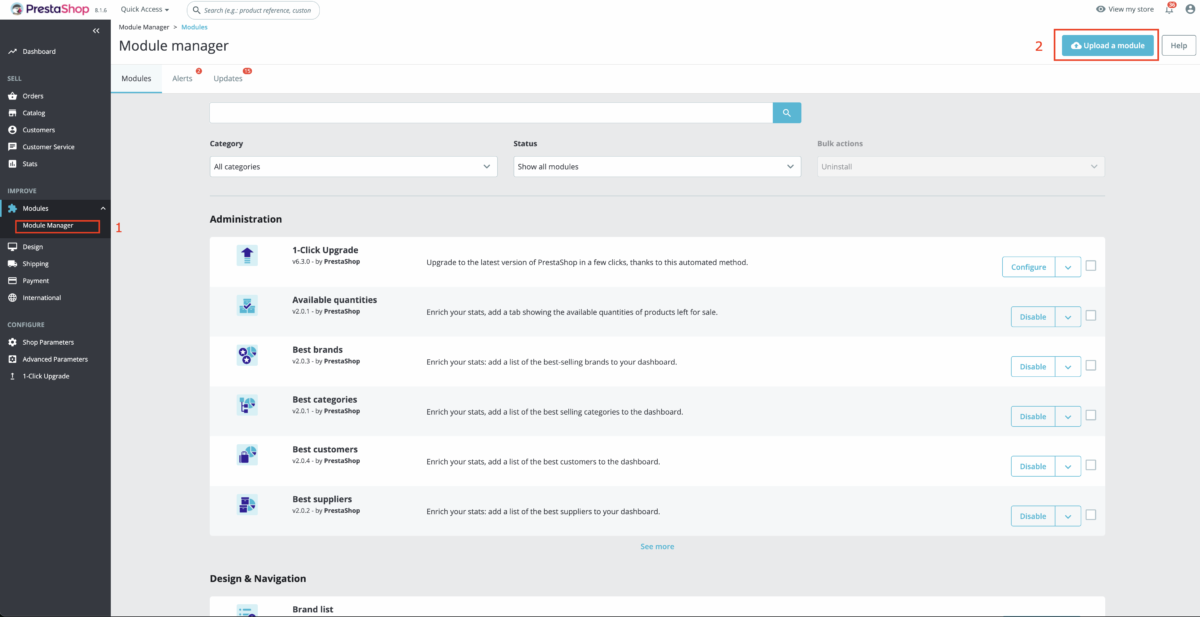Click the Help button
Viewport: 1200px width, 617px height.
[x=1178, y=45]
